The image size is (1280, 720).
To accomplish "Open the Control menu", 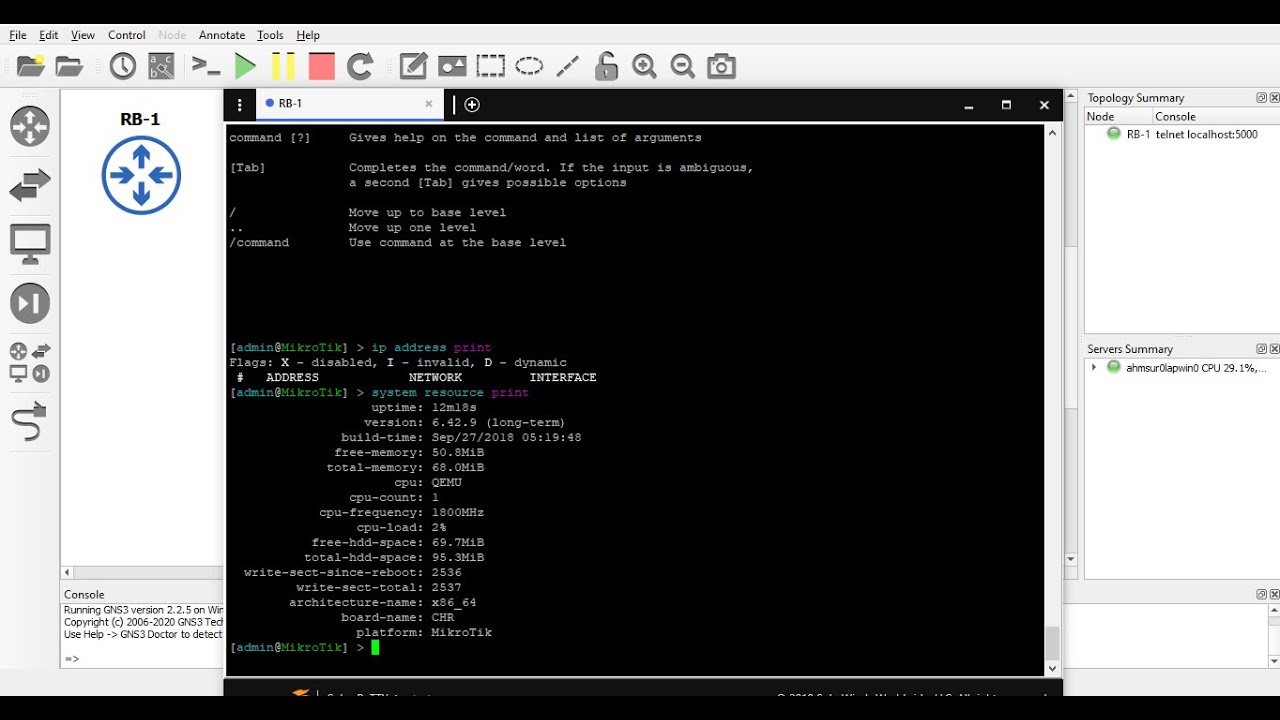I will [127, 35].
